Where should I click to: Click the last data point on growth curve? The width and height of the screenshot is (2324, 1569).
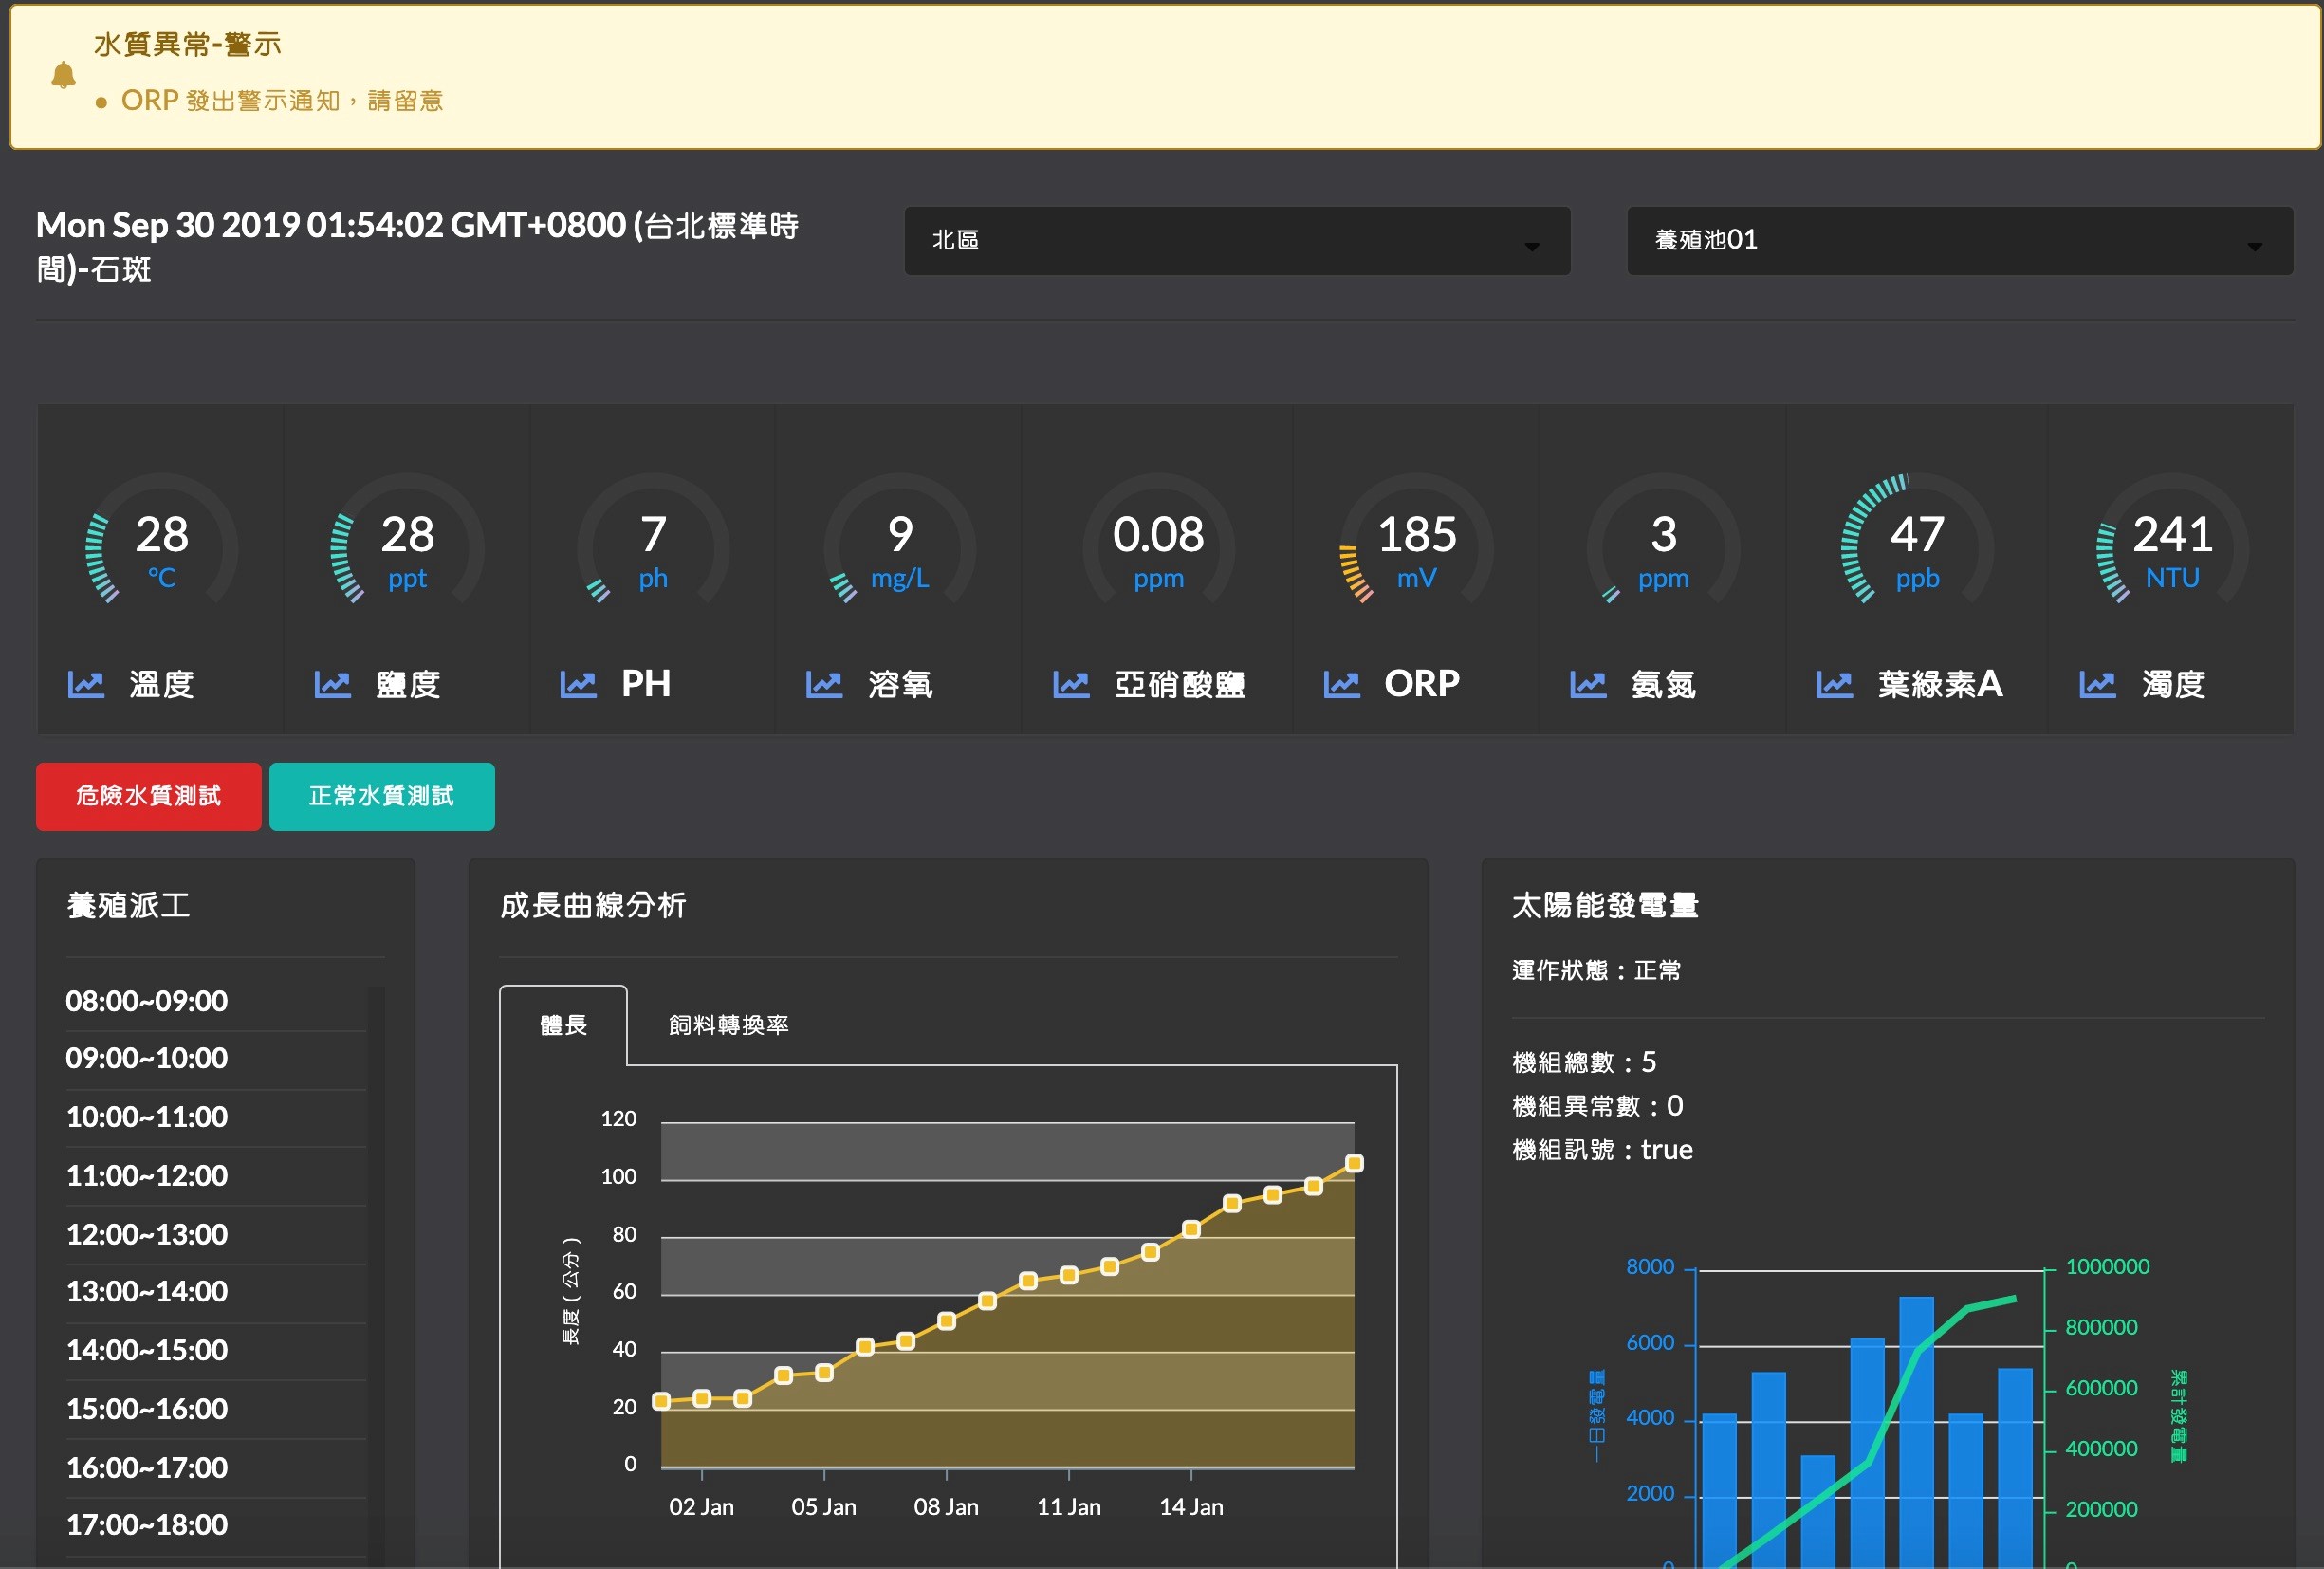pos(1354,1163)
